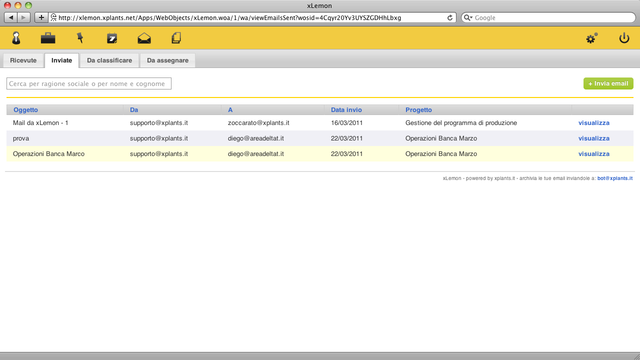Click recipient zoccarato@xplants.it
This screenshot has width=640, height=360.
click(258, 123)
